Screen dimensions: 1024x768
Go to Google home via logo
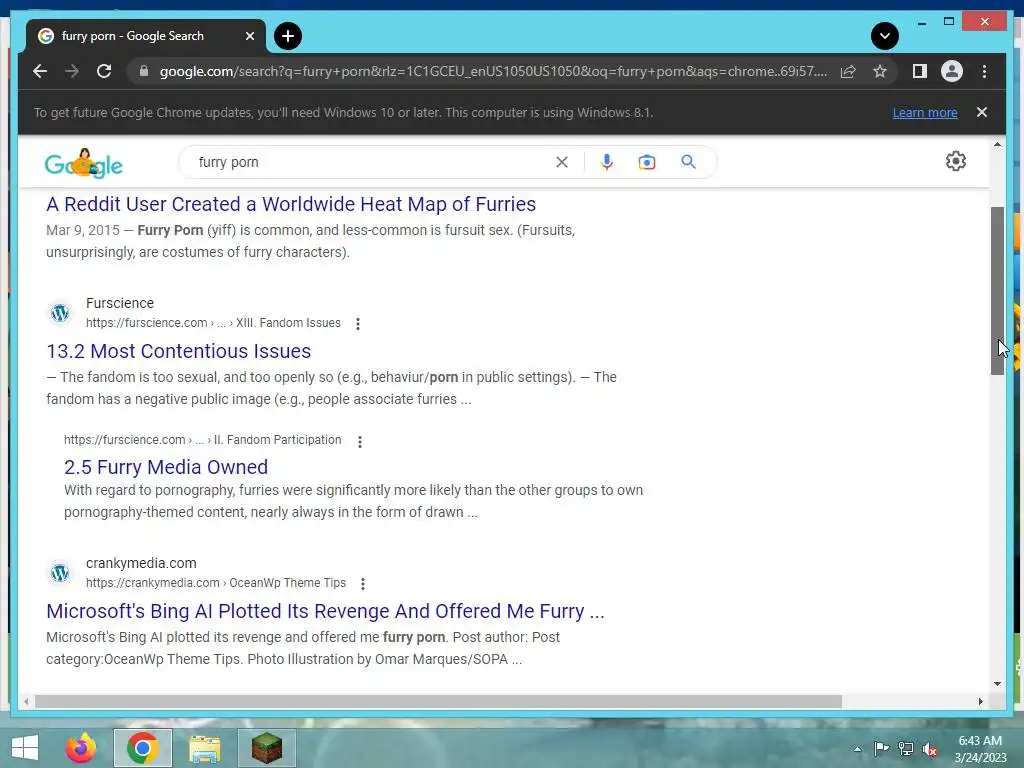coord(84,163)
